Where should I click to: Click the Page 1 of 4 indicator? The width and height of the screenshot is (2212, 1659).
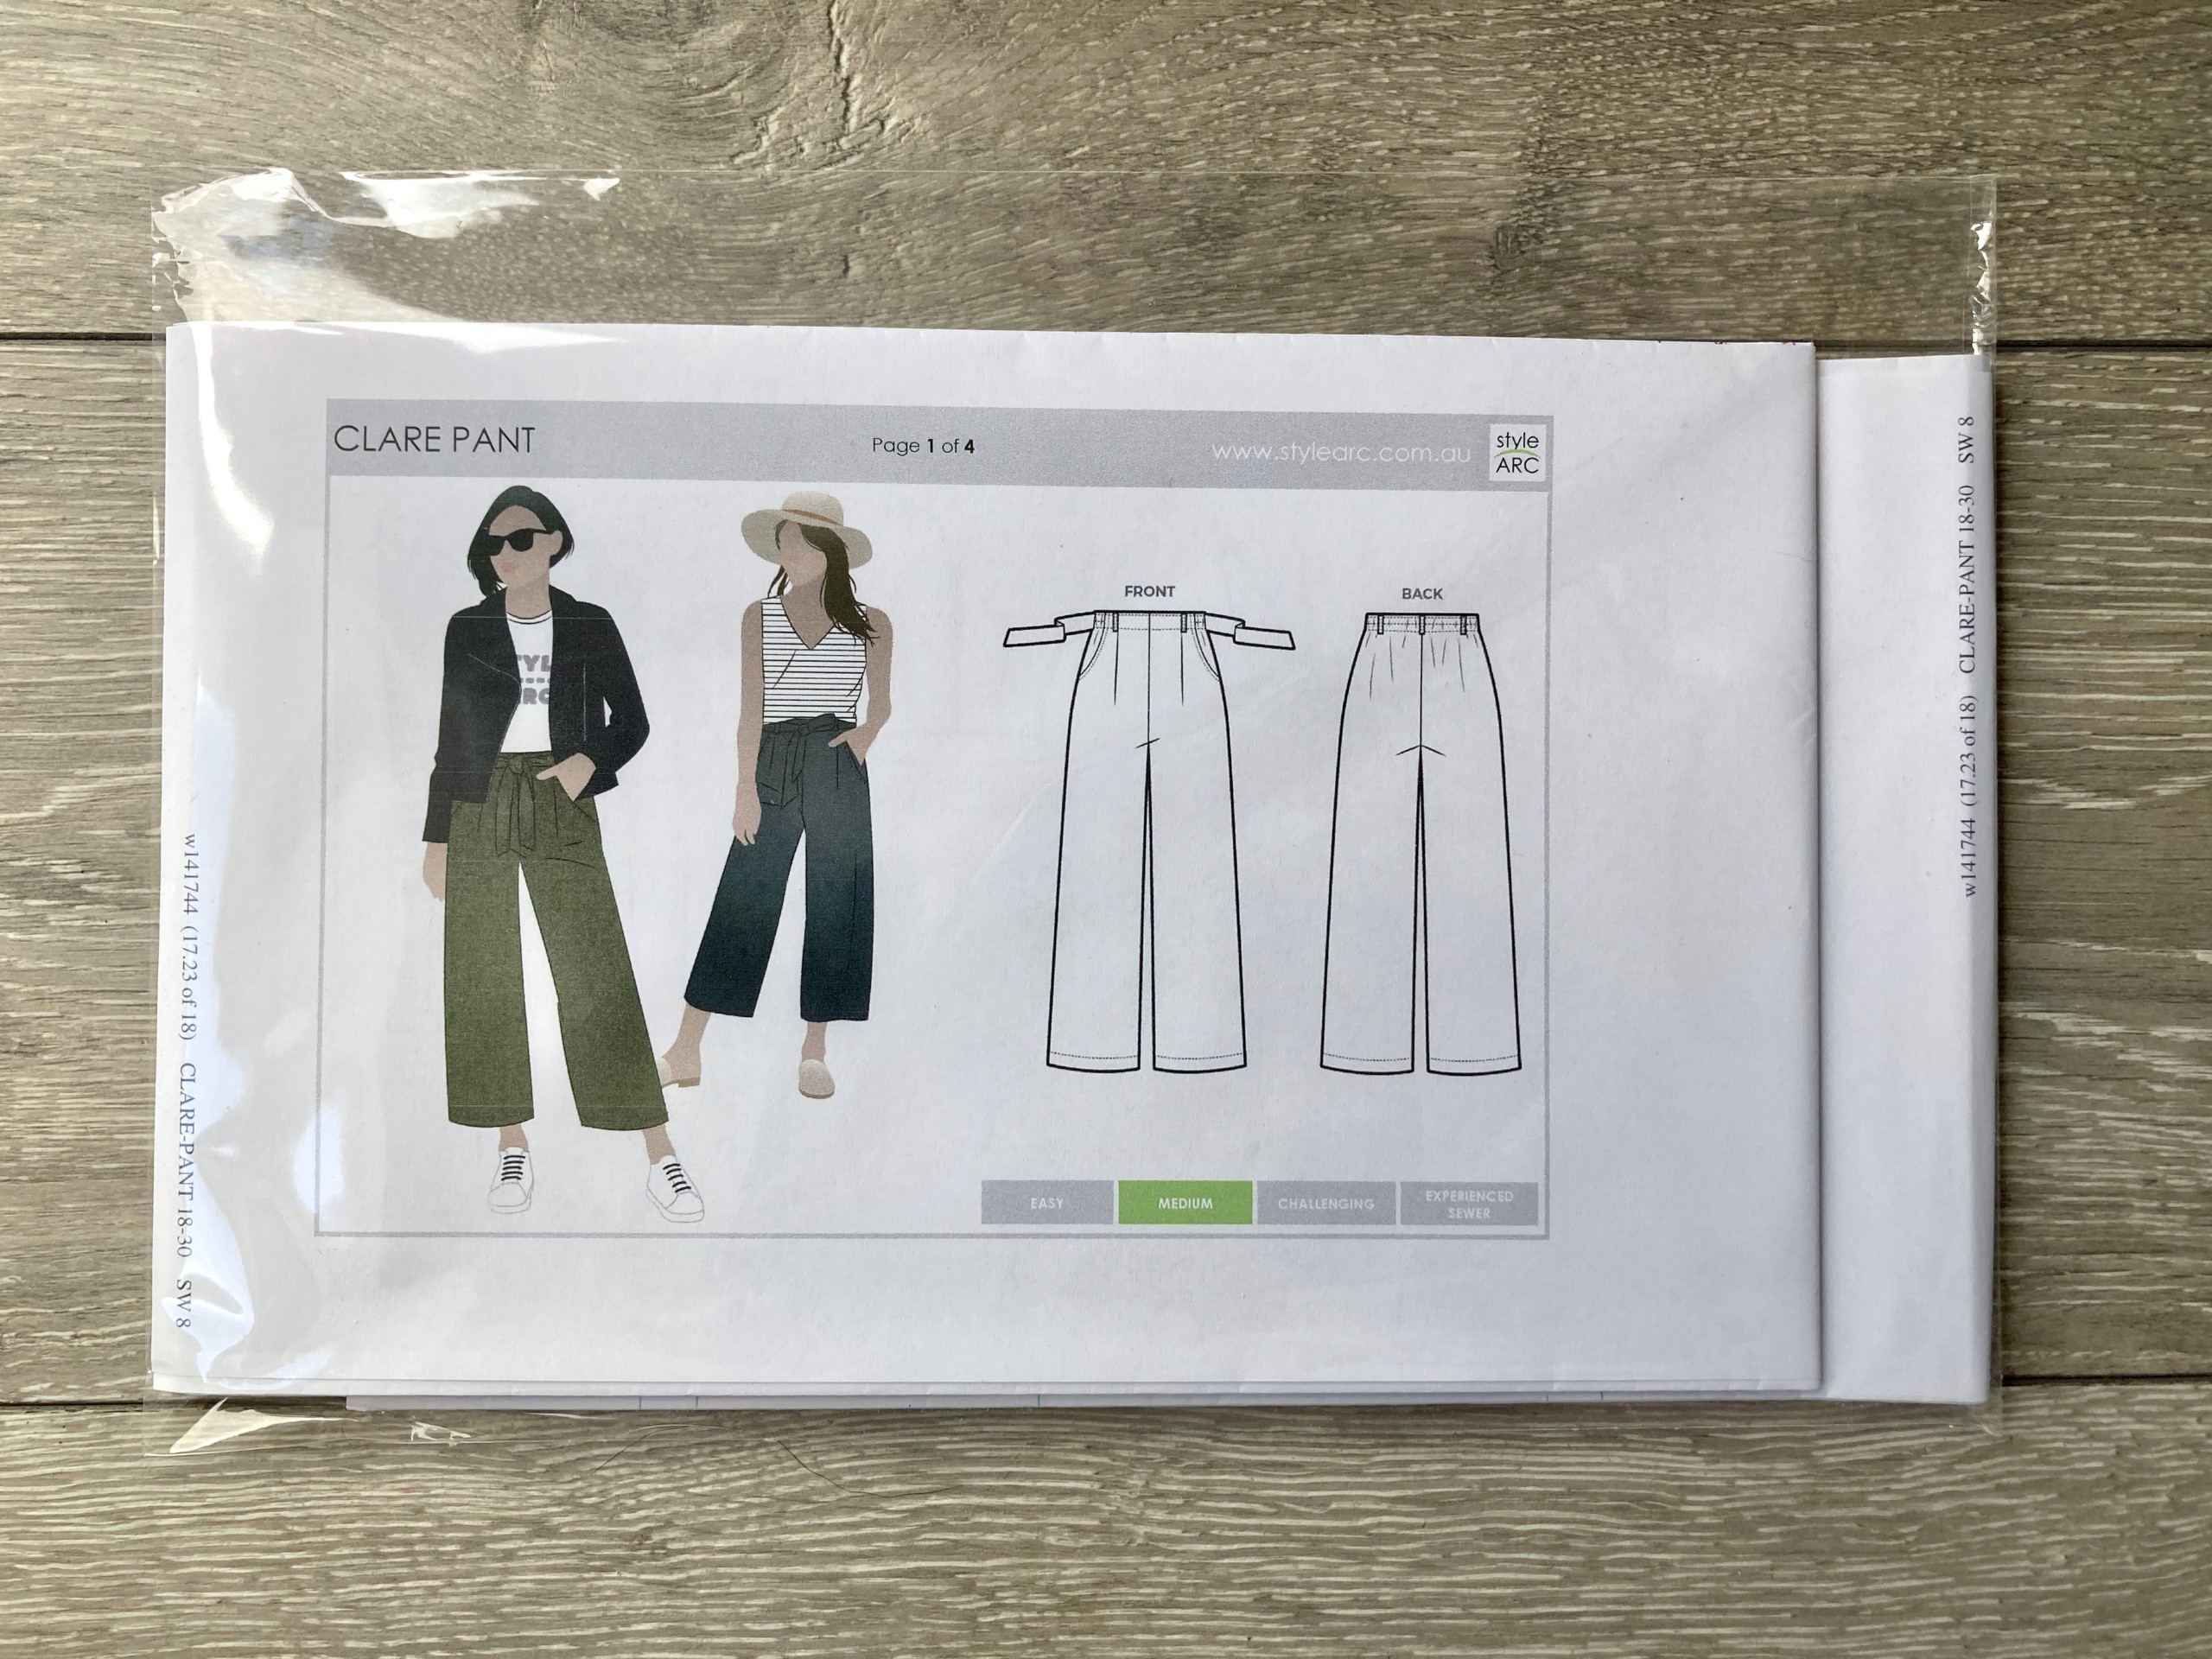tap(922, 446)
